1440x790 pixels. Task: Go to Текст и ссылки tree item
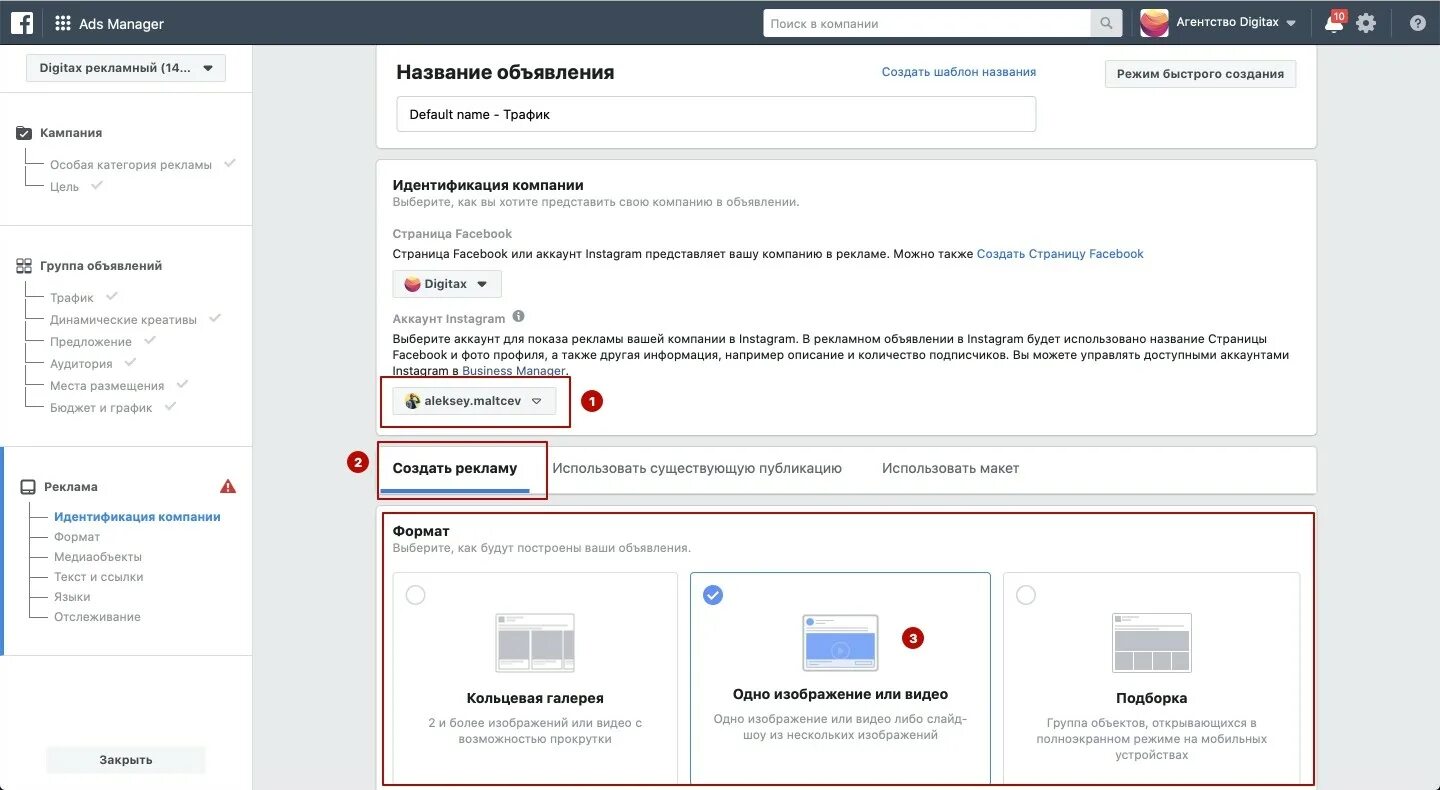(x=99, y=577)
